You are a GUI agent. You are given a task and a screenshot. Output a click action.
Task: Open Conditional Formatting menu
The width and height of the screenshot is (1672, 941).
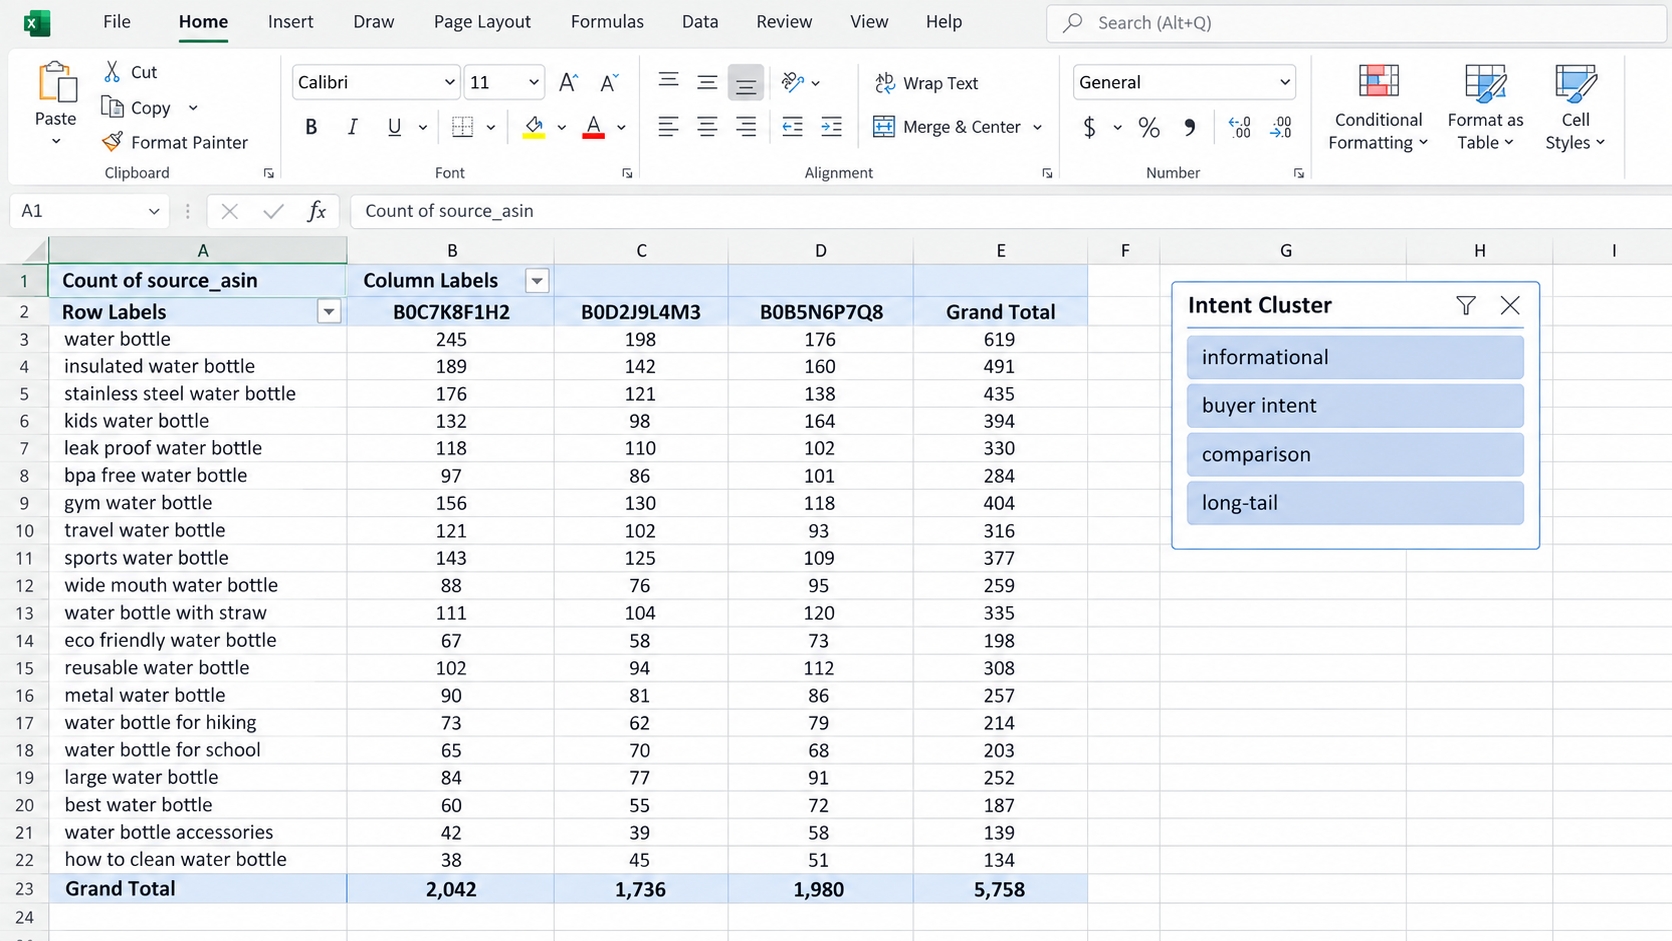1378,107
